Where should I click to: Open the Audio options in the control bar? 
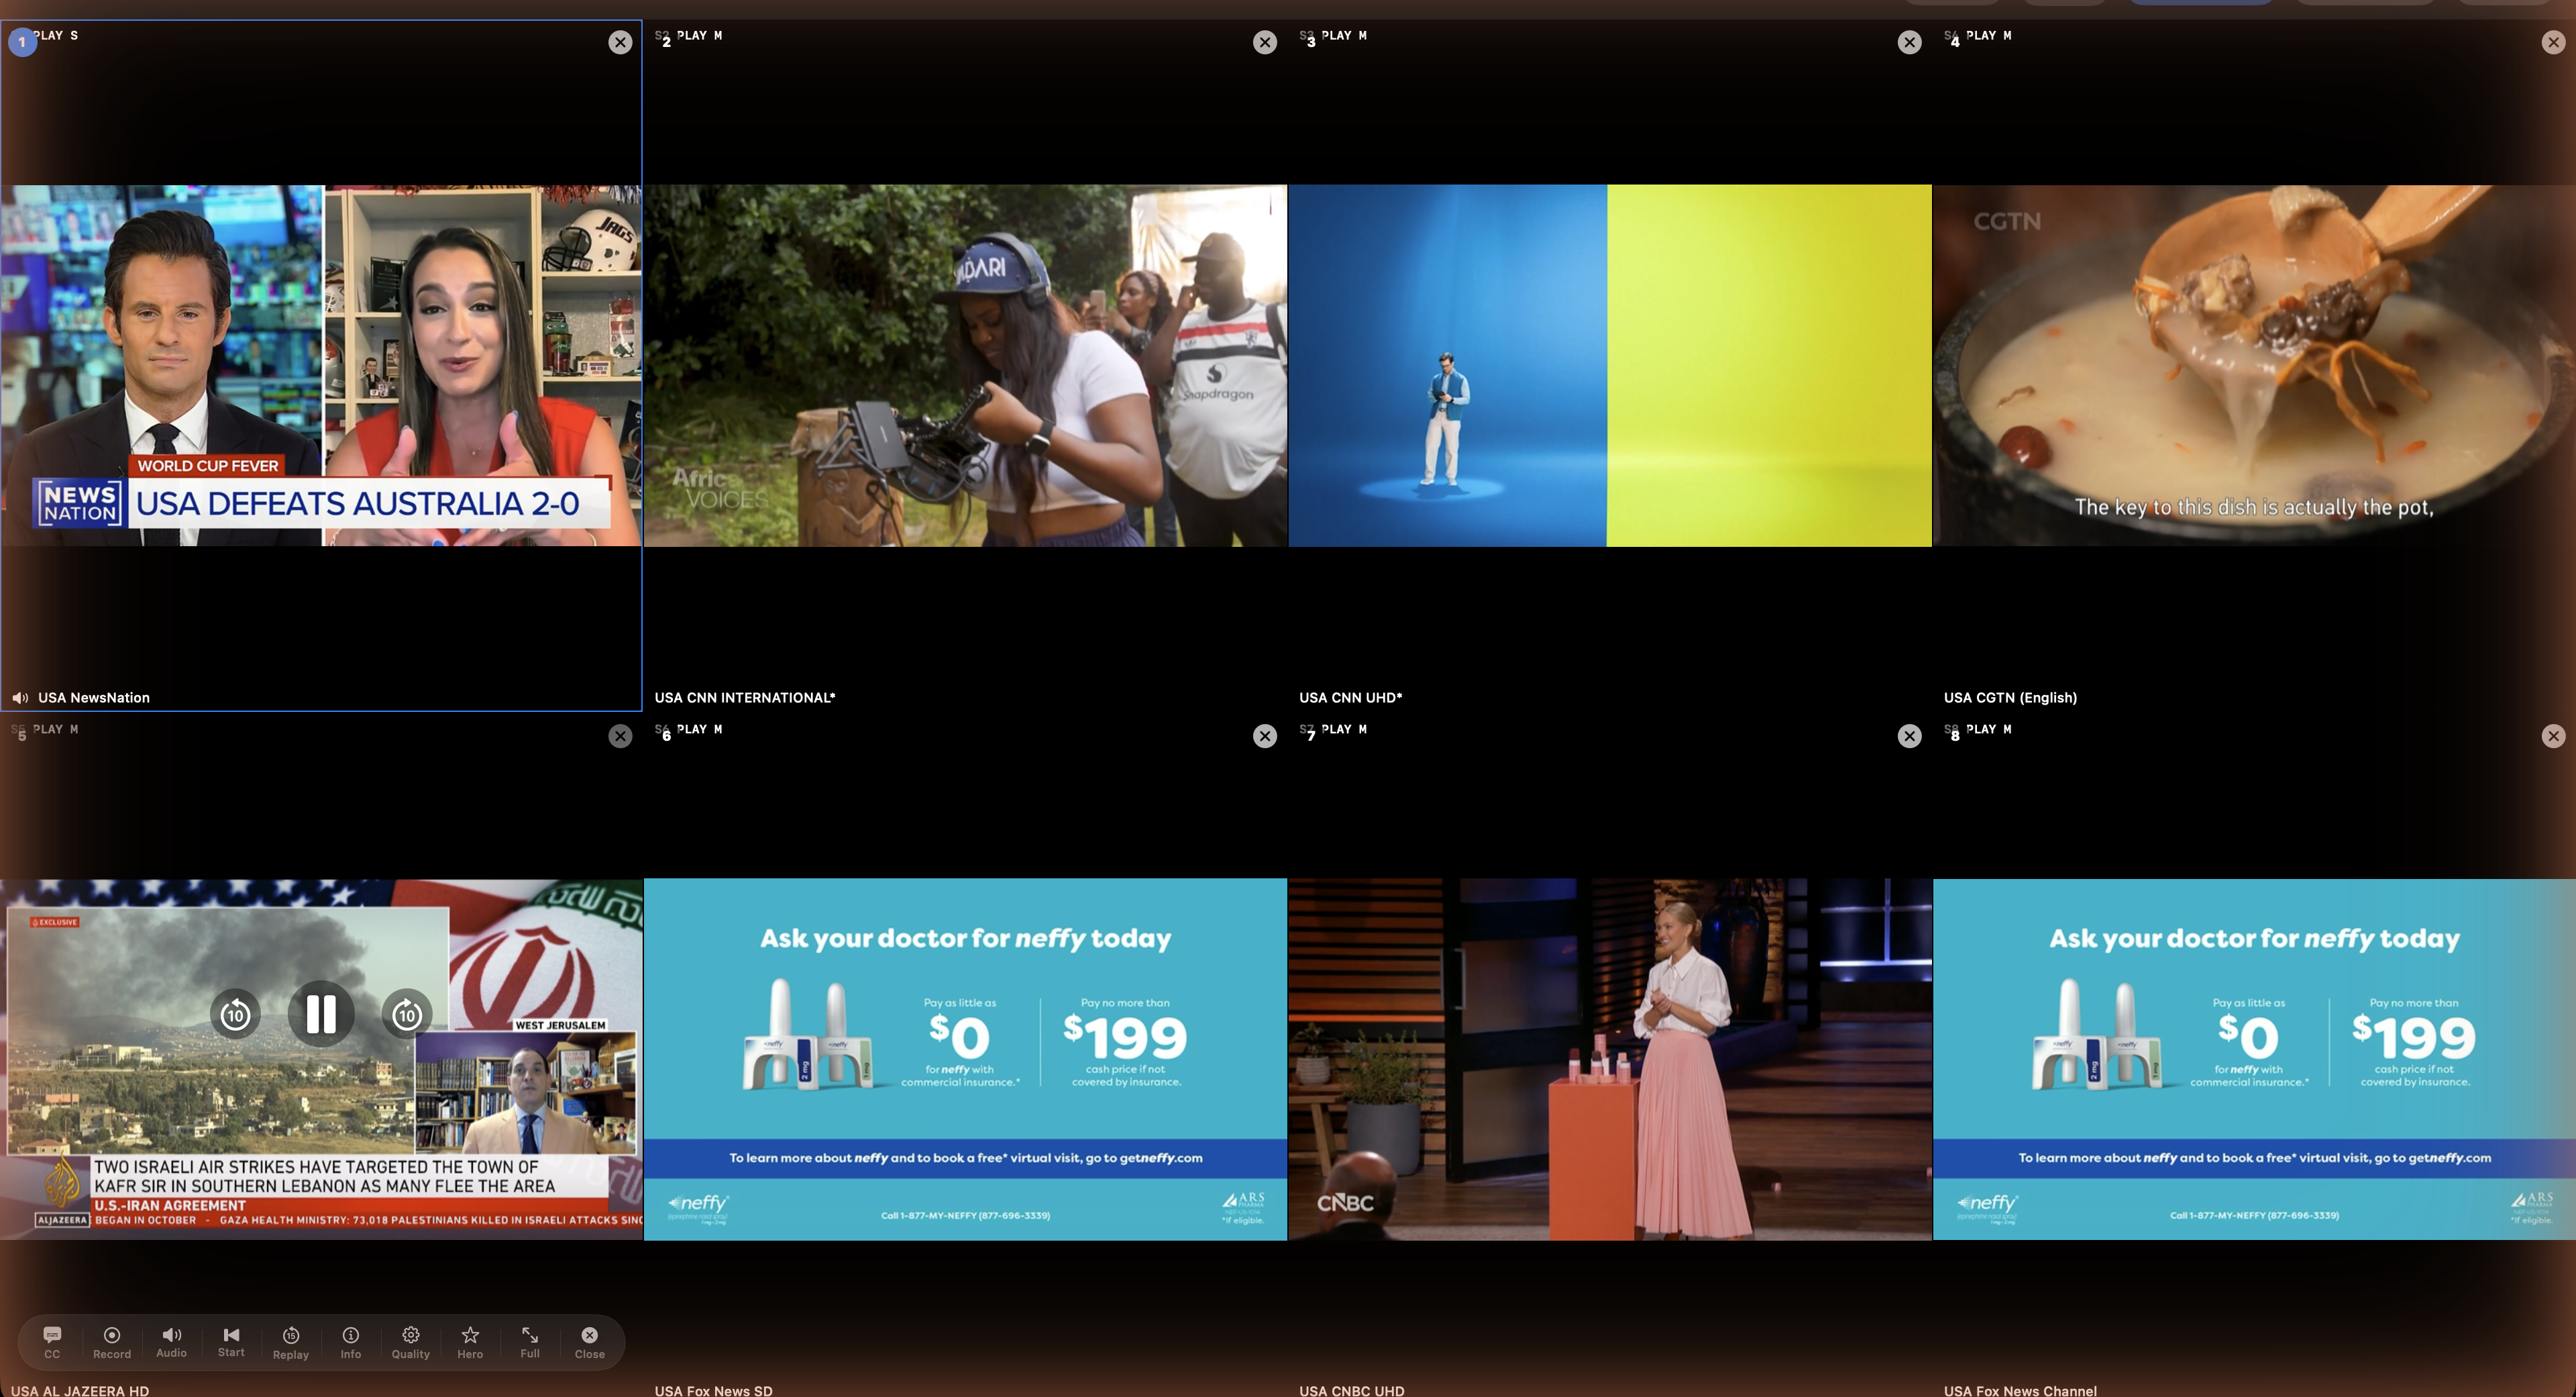coord(171,1342)
